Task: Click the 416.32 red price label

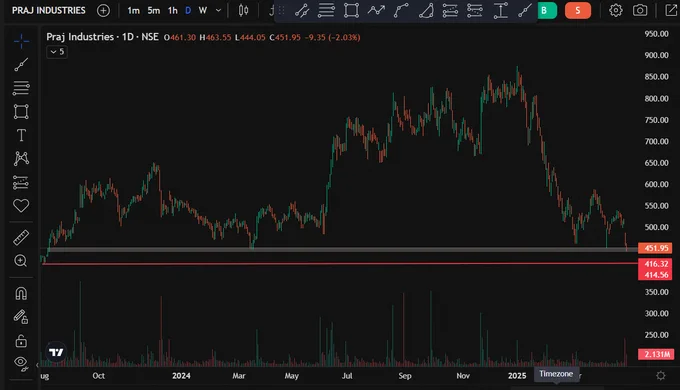Action: click(x=655, y=264)
